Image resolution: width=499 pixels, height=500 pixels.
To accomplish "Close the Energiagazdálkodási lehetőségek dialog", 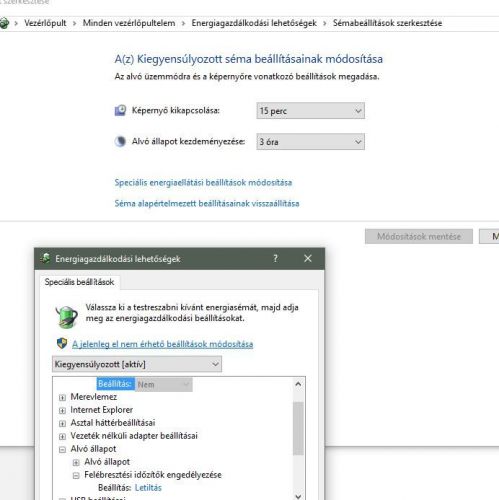I will coord(308,258).
